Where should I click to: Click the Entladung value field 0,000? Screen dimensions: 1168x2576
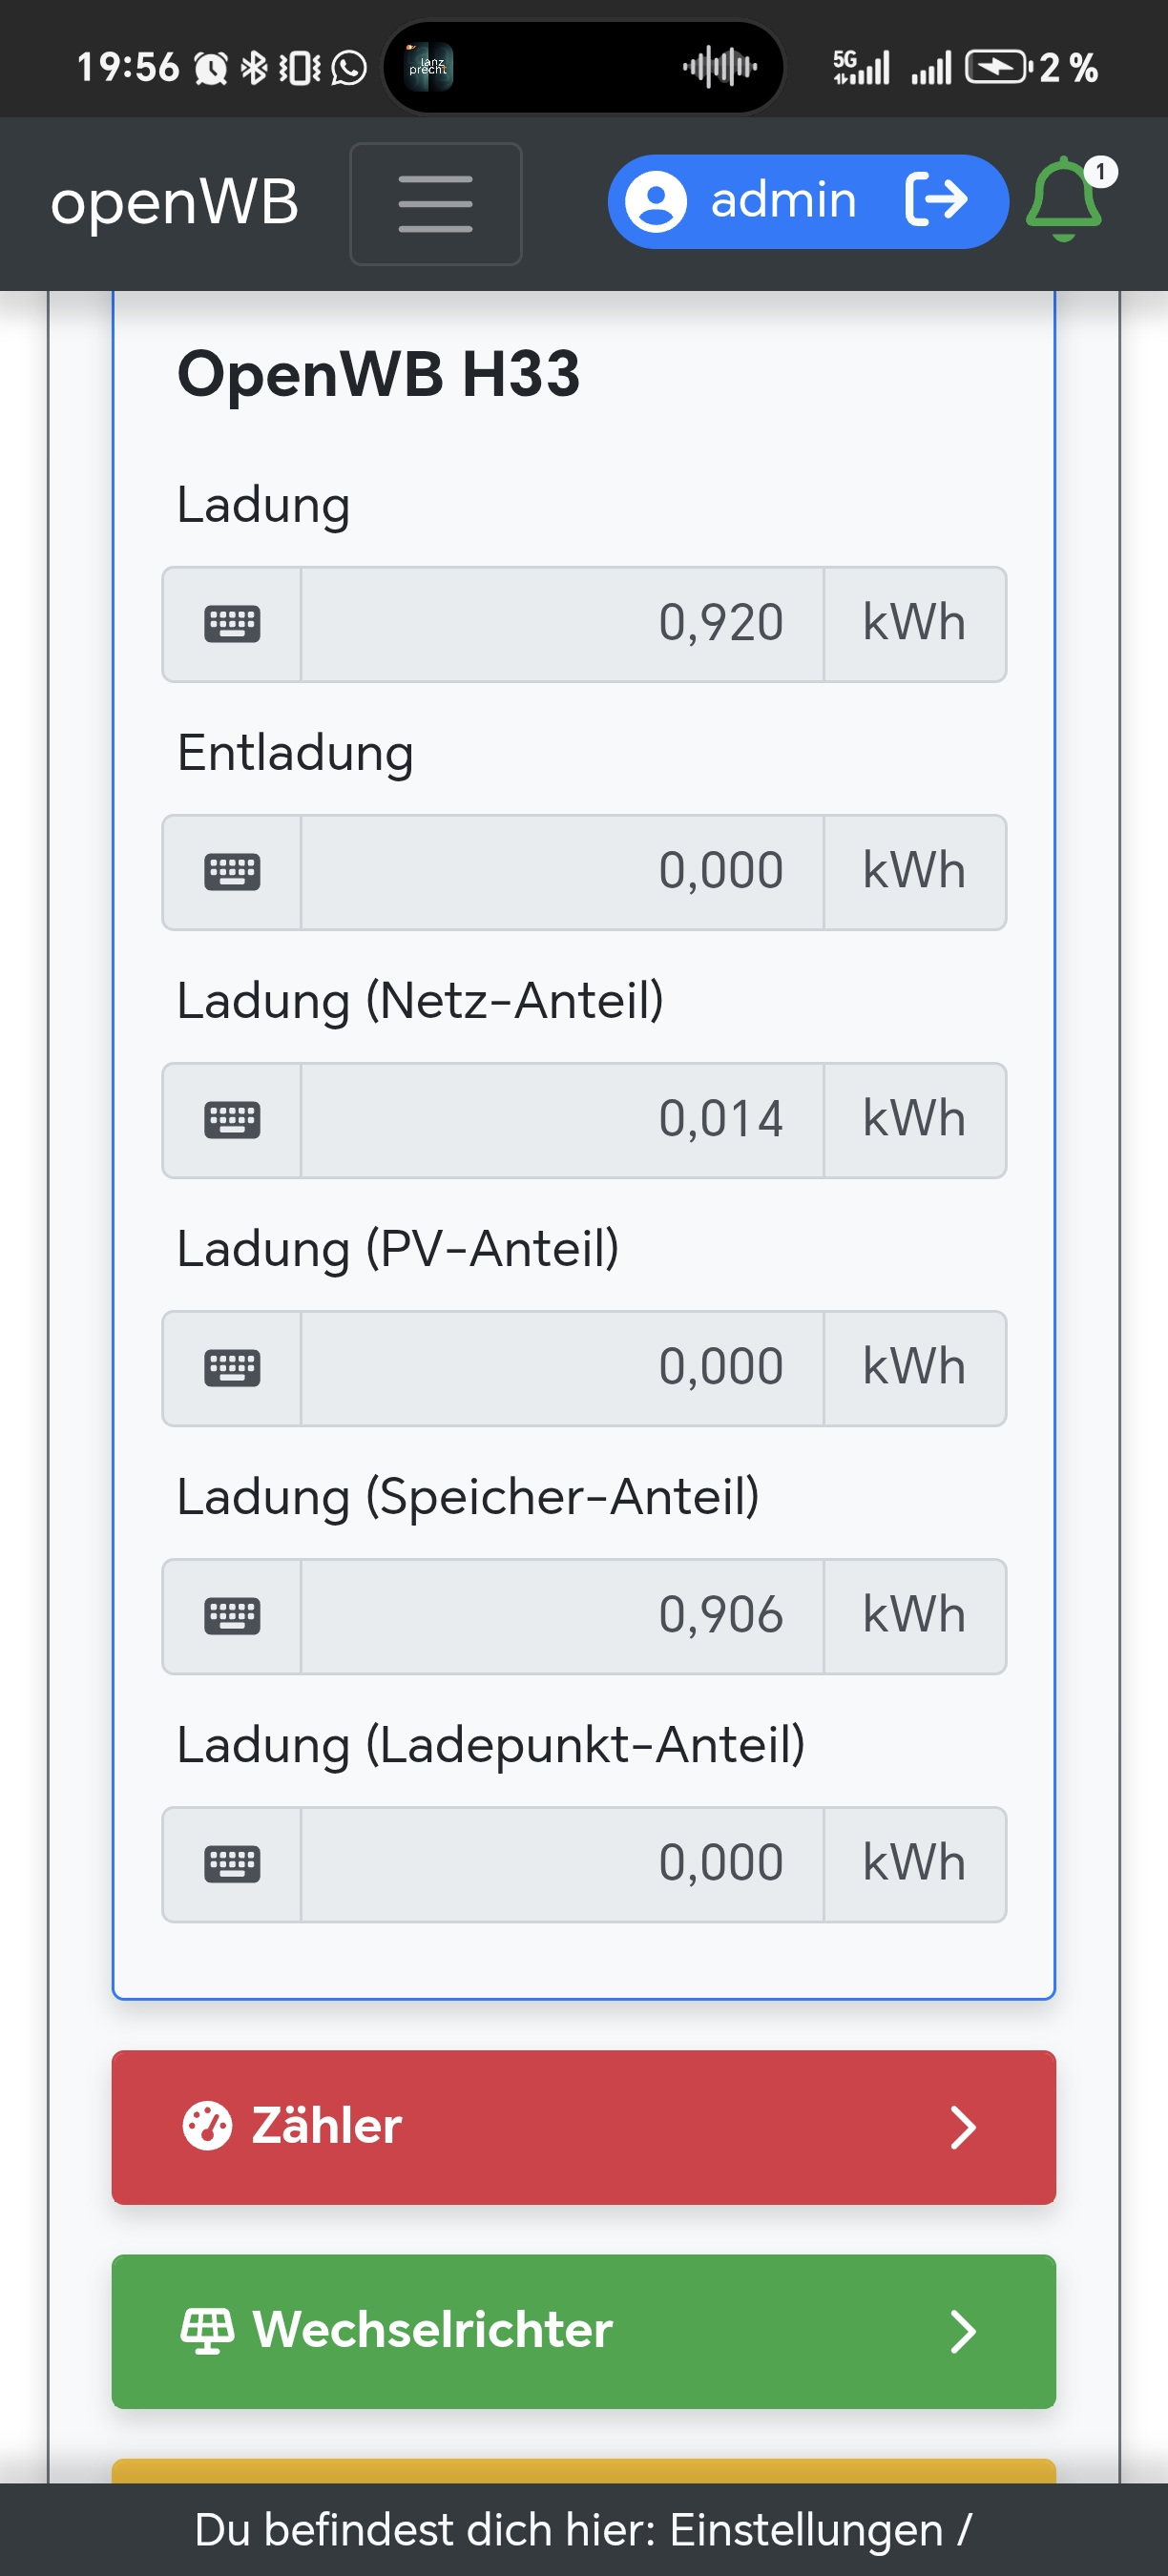(562, 872)
